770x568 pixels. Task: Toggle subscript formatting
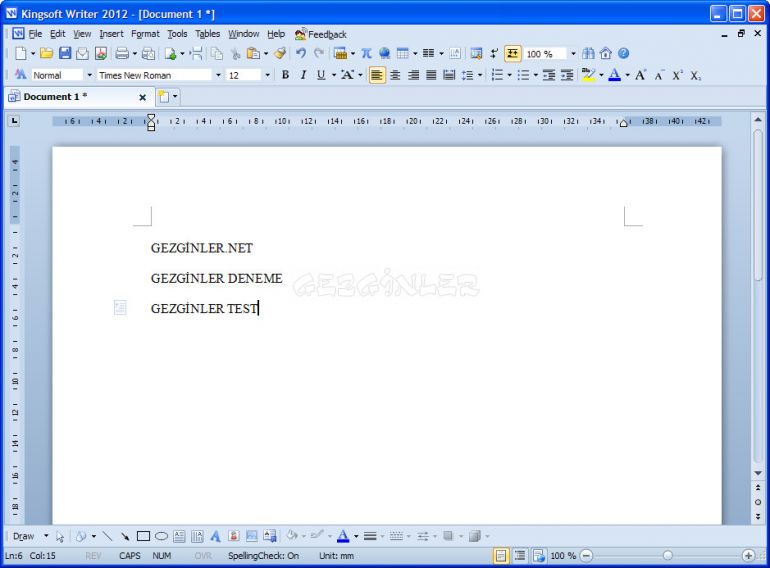pos(695,75)
